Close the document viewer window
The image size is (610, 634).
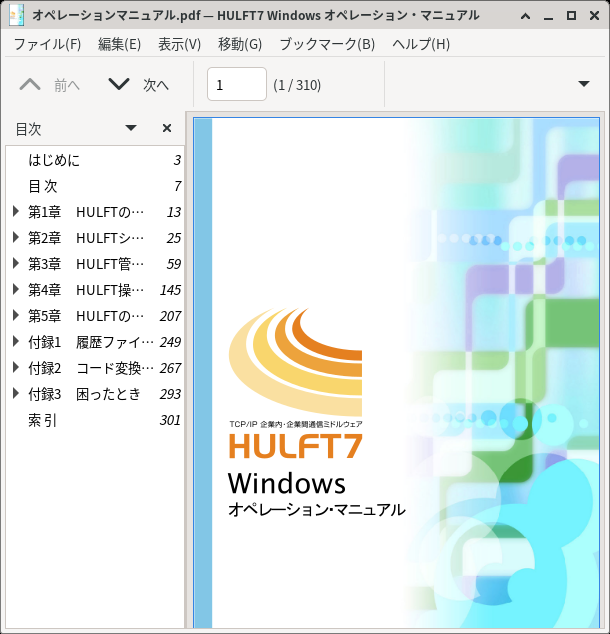594,15
